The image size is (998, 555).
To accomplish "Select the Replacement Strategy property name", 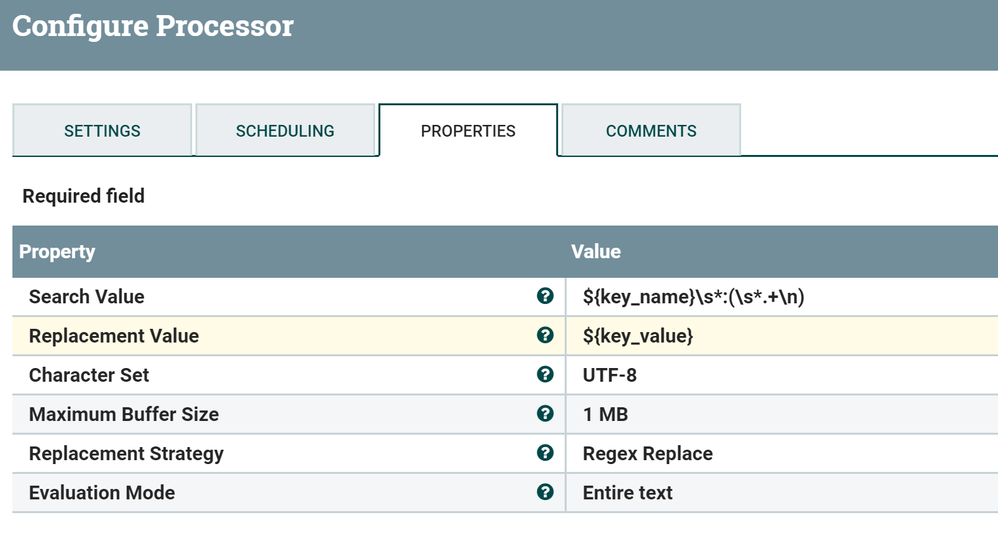I will (126, 453).
